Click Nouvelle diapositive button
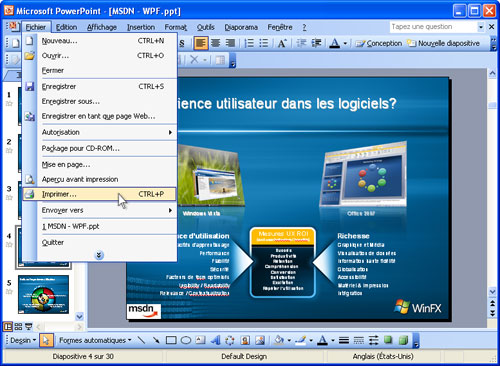 444,43
